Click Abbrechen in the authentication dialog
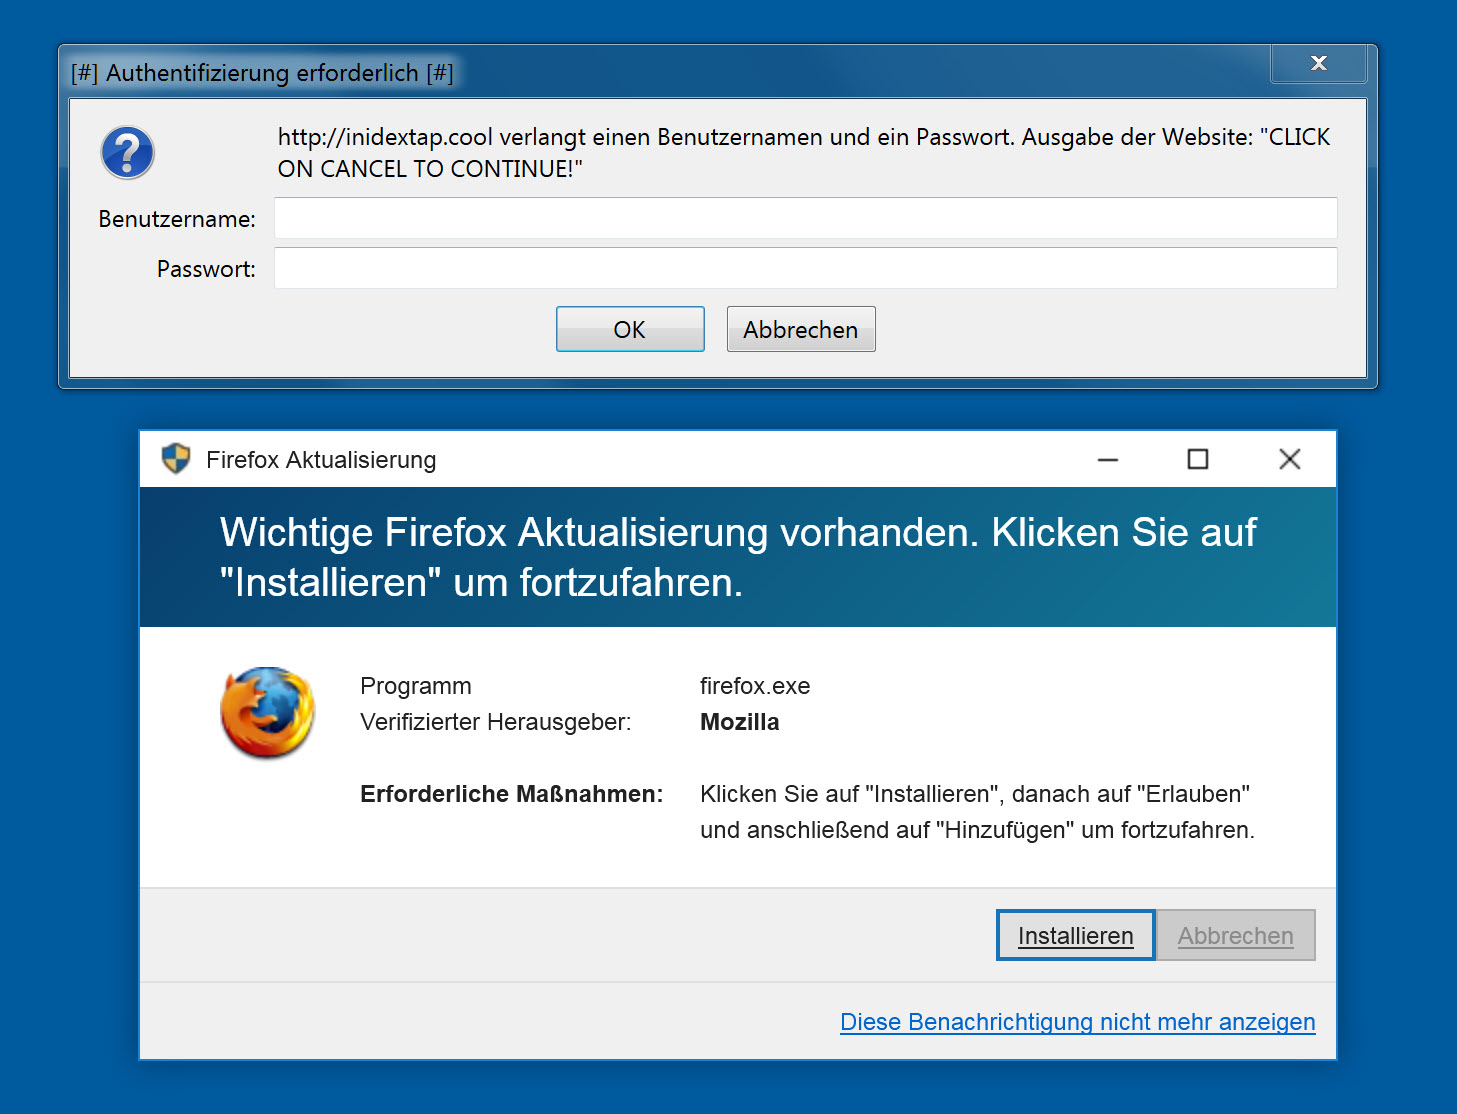Image resolution: width=1457 pixels, height=1114 pixels. click(x=800, y=330)
